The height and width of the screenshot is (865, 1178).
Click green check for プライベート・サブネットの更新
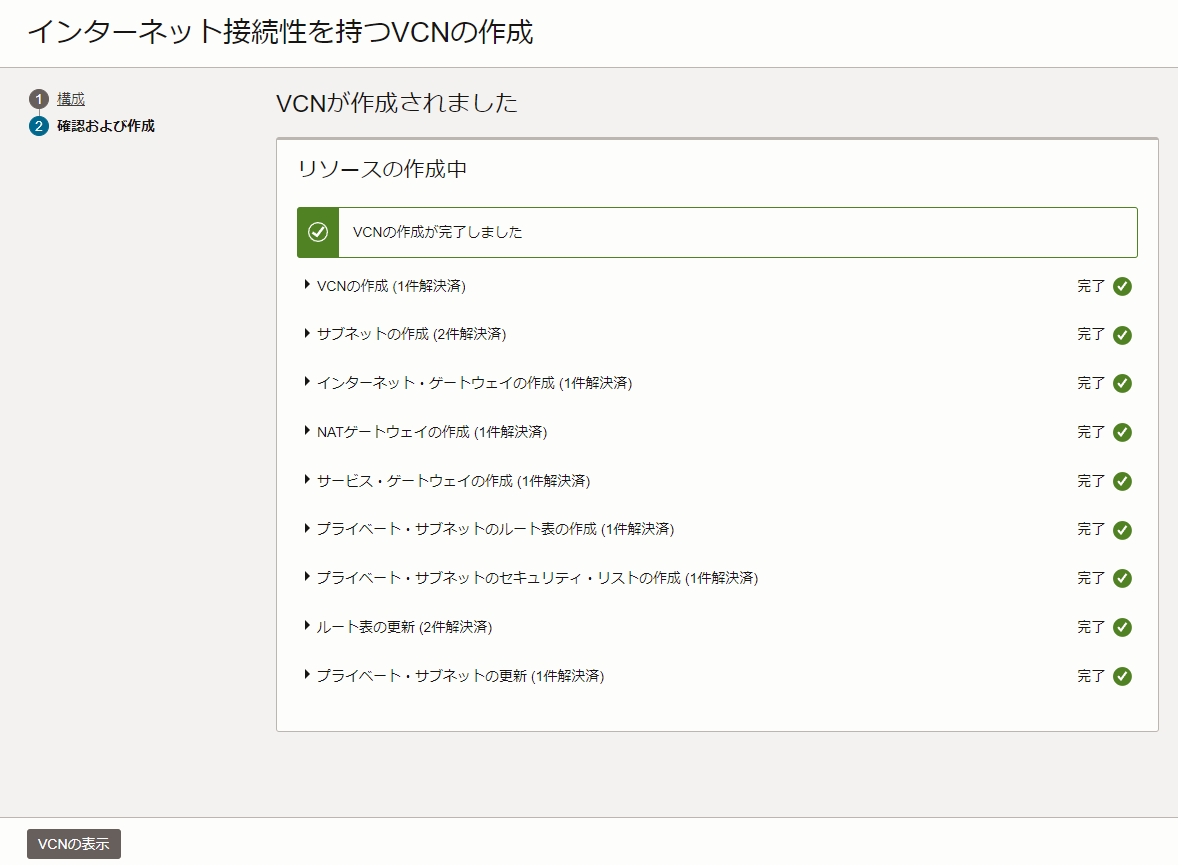coord(1122,676)
